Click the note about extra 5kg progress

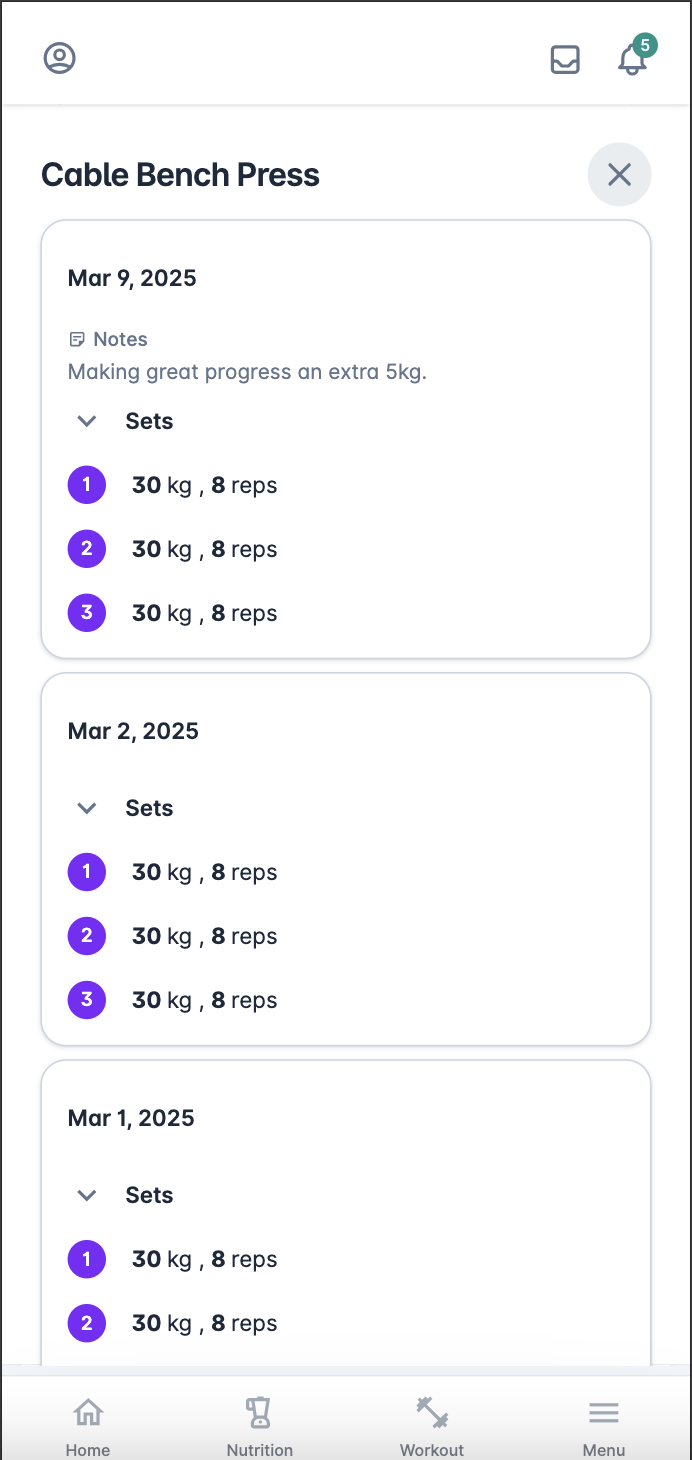(x=247, y=372)
